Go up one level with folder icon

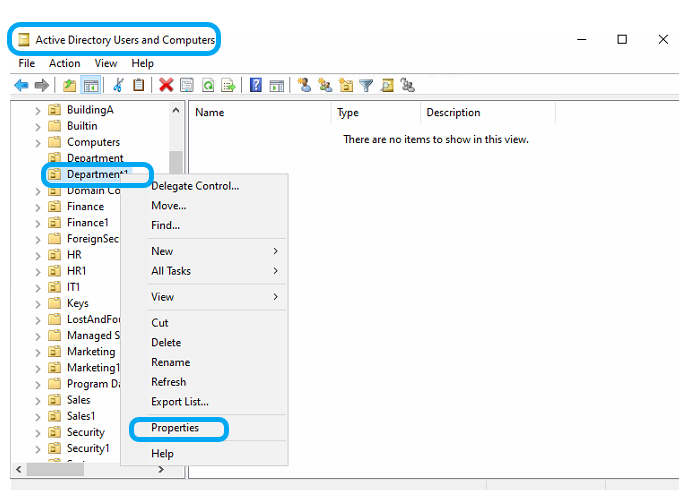tap(70, 85)
